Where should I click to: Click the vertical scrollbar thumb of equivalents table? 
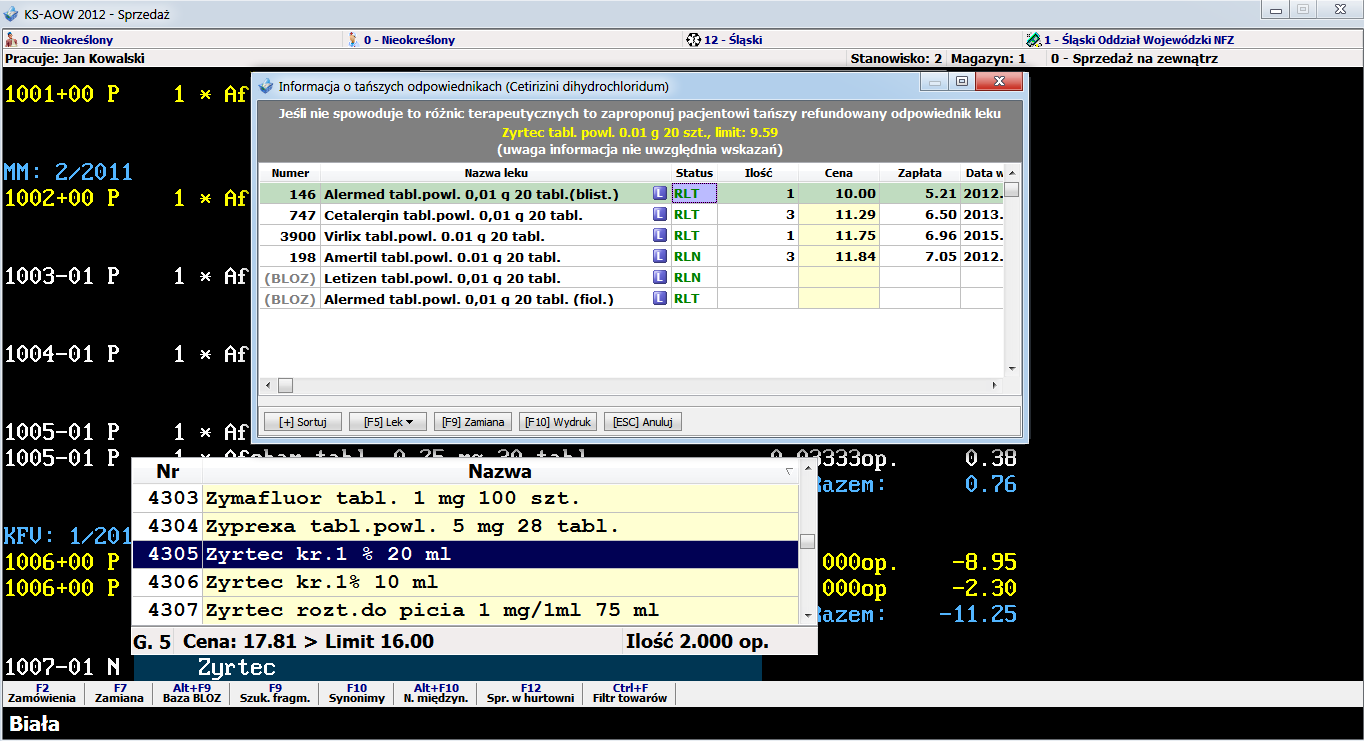[x=1011, y=190]
